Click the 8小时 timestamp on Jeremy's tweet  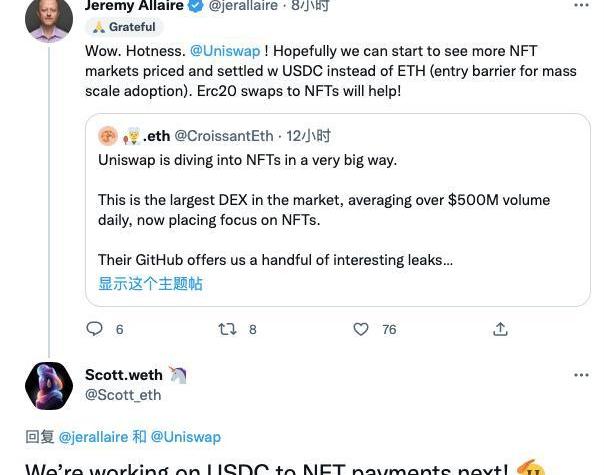point(309,6)
